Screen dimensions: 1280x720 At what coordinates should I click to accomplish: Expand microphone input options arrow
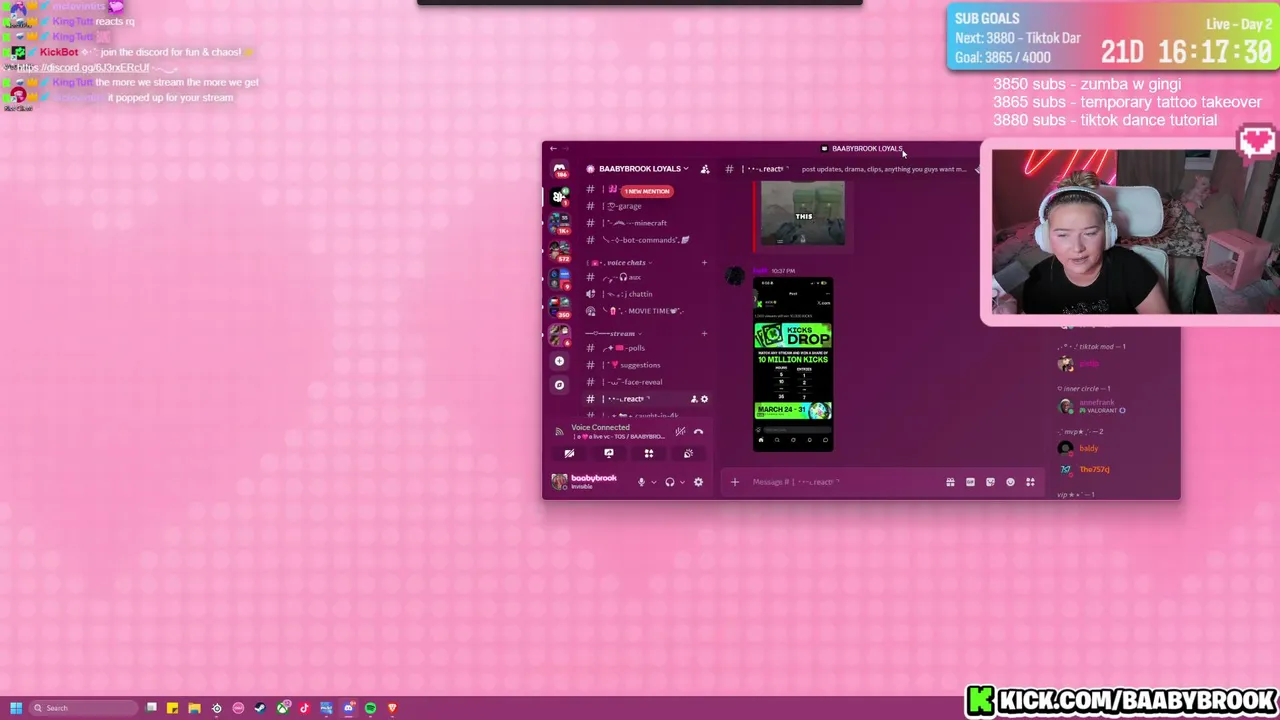click(654, 482)
